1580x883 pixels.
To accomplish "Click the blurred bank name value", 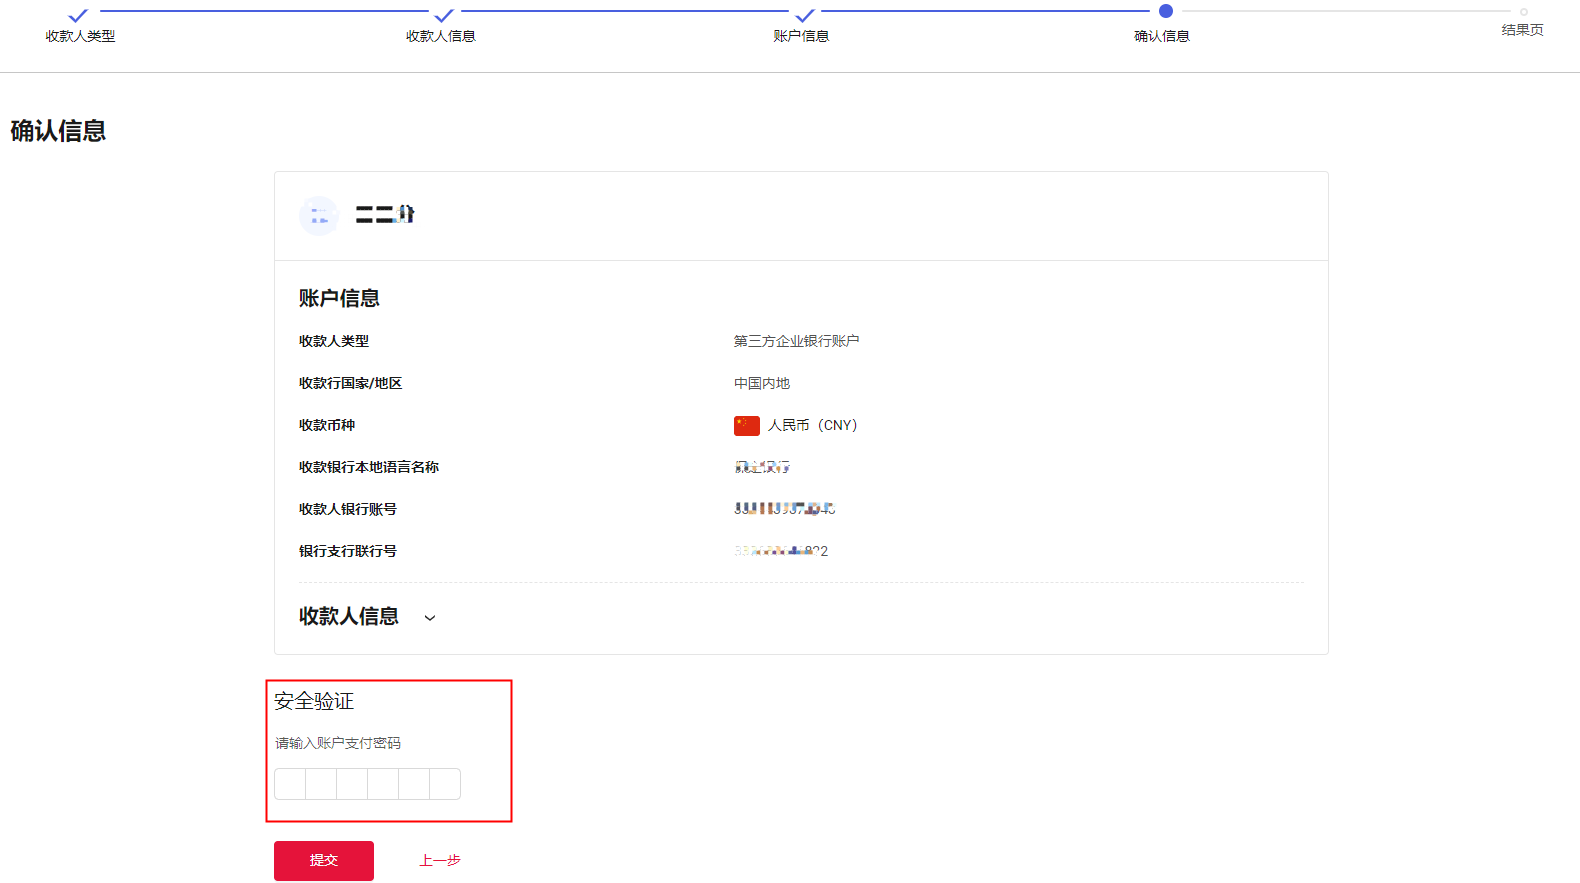I will 762,467.
